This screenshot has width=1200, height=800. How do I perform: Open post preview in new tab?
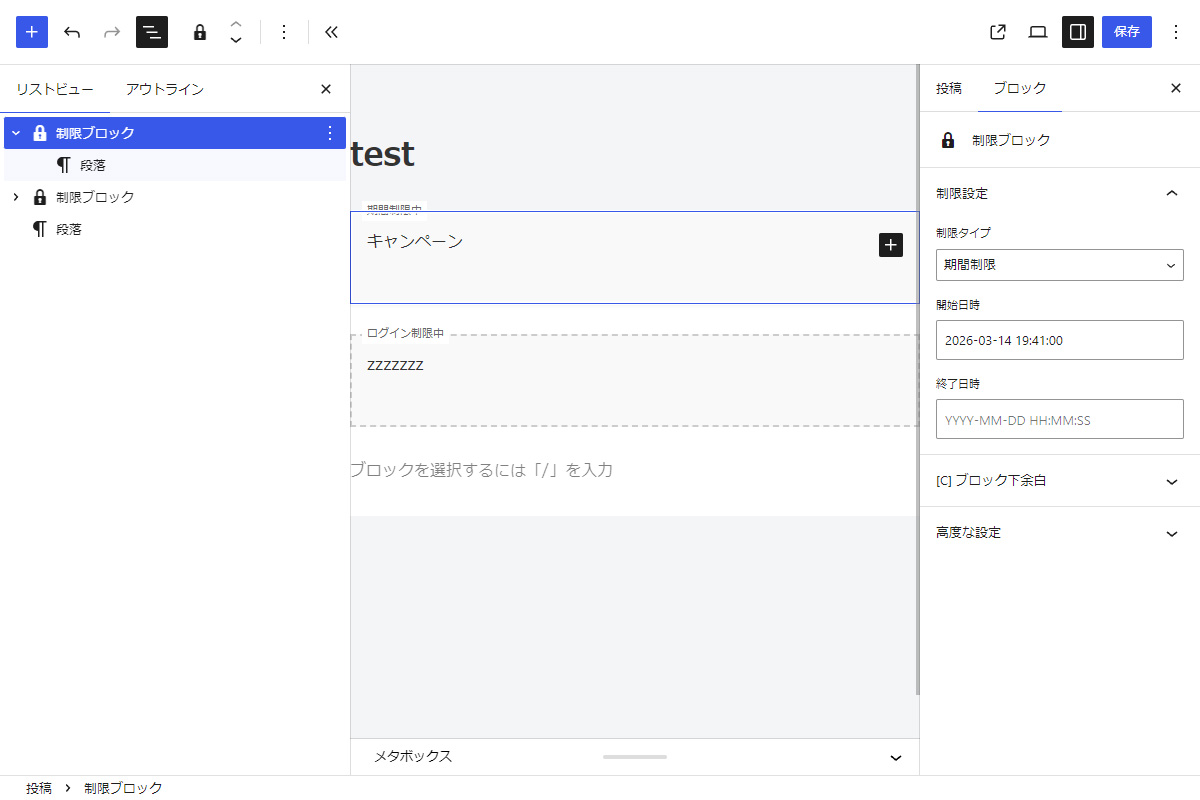[997, 32]
